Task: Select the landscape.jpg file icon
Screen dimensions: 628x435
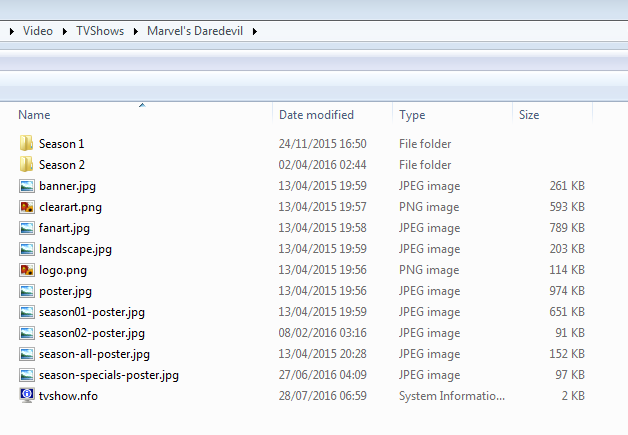Action: tap(27, 249)
